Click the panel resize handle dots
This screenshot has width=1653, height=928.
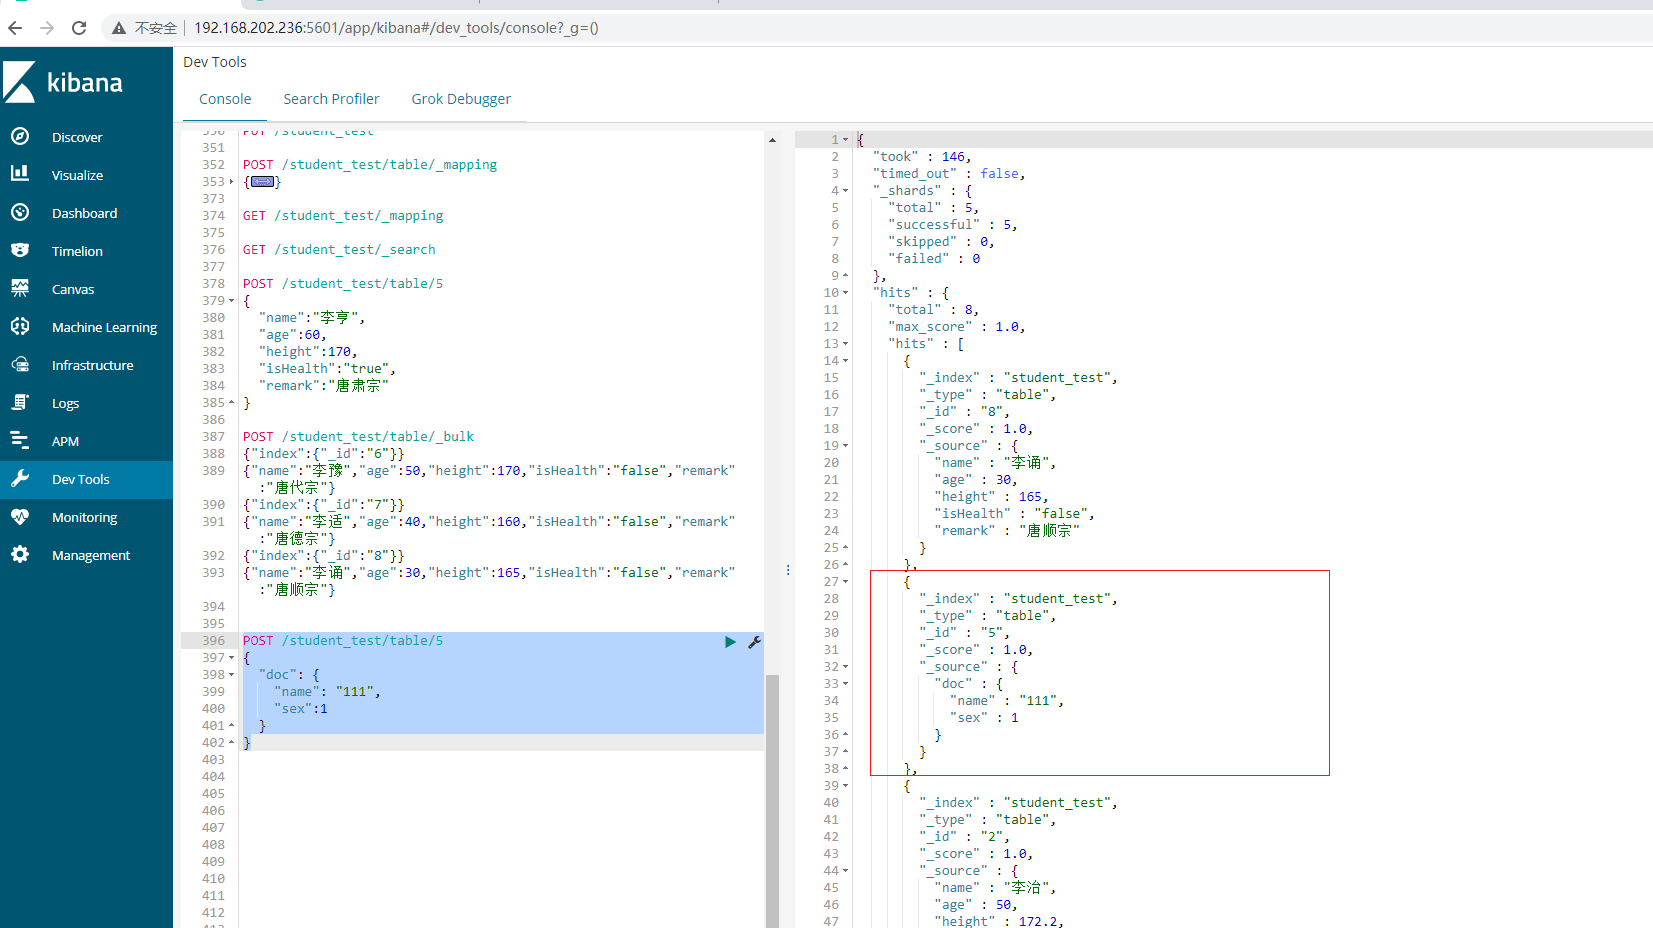(788, 570)
